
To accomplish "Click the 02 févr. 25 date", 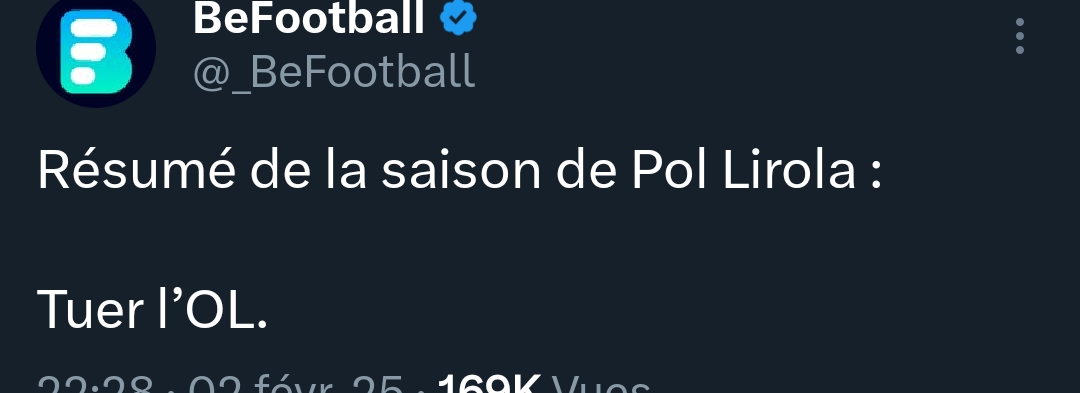I will (x=293, y=384).
